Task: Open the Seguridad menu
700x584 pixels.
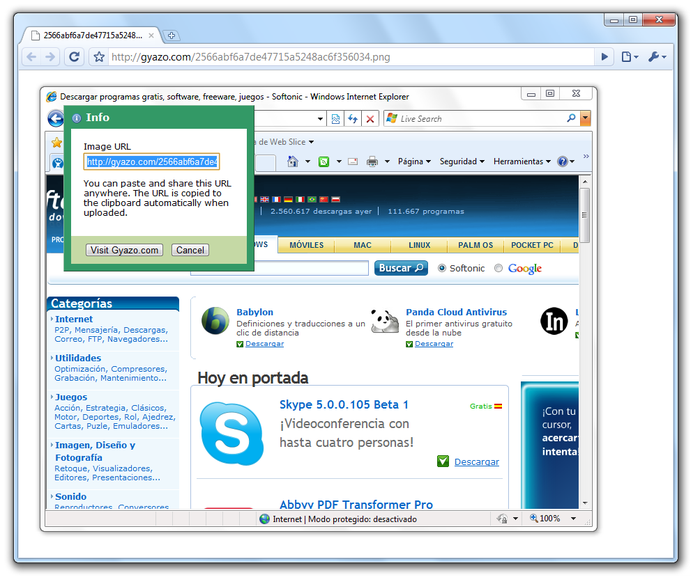Action: coord(462,162)
